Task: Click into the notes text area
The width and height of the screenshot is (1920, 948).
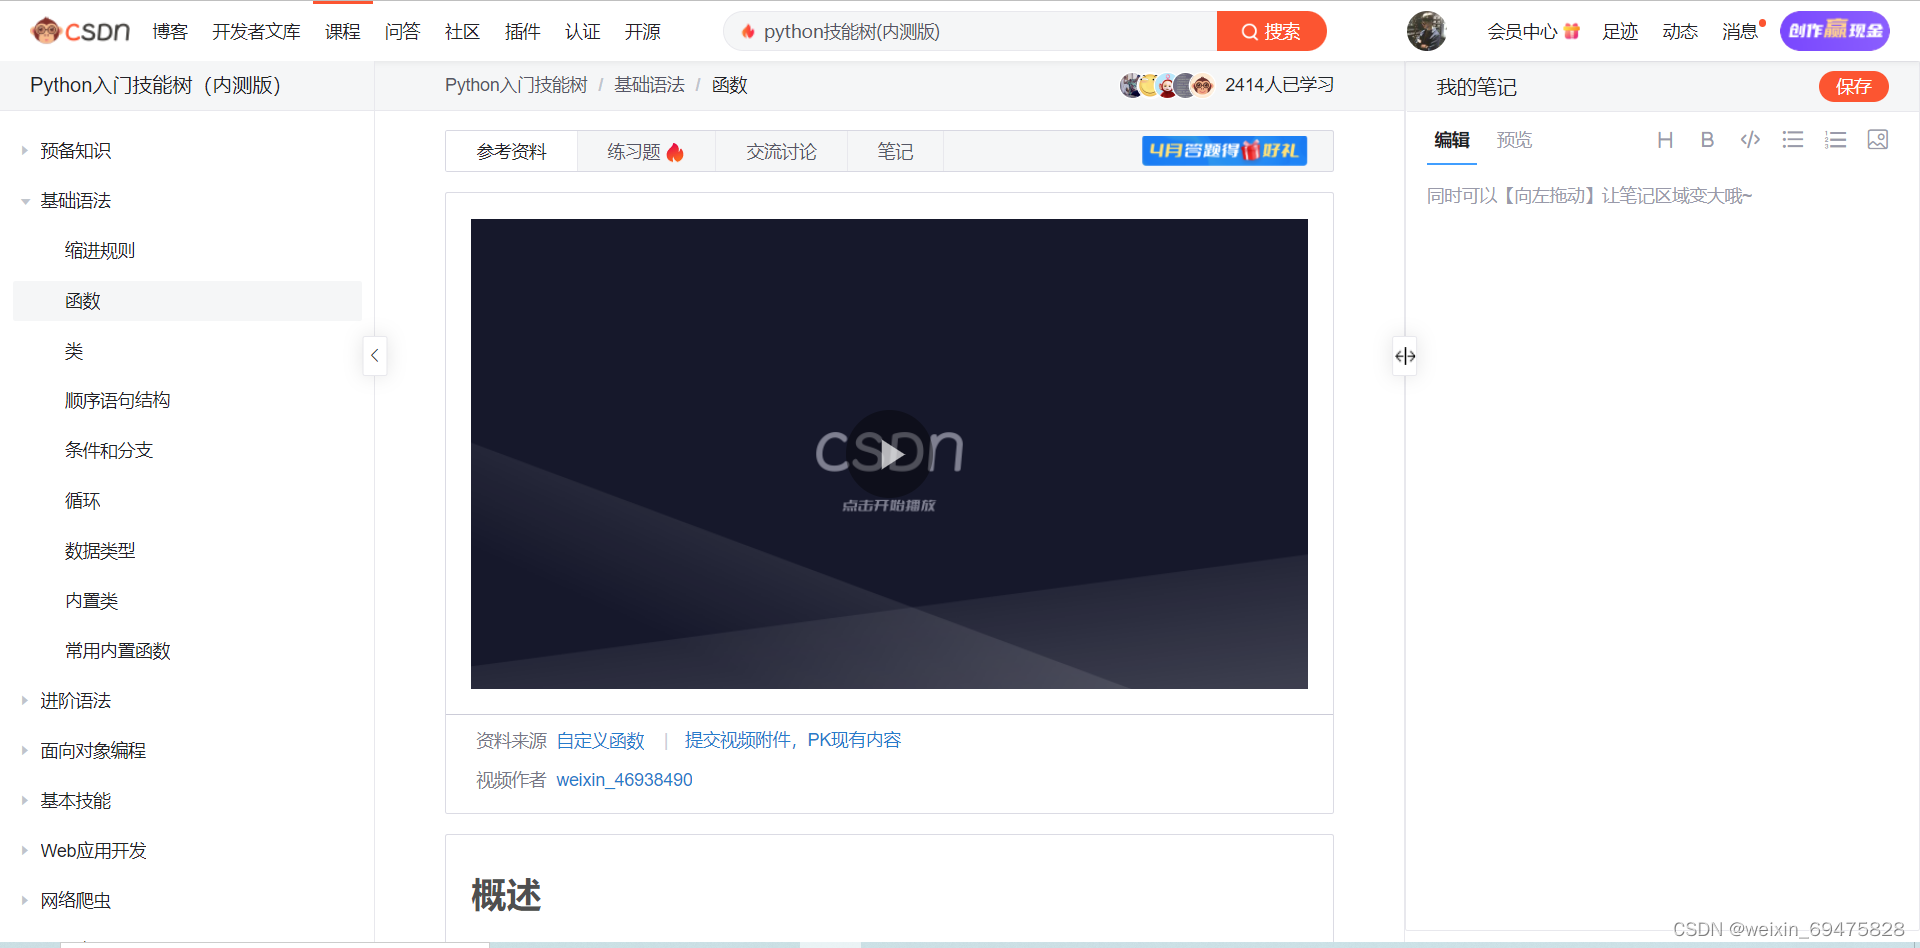Action: tap(1660, 550)
